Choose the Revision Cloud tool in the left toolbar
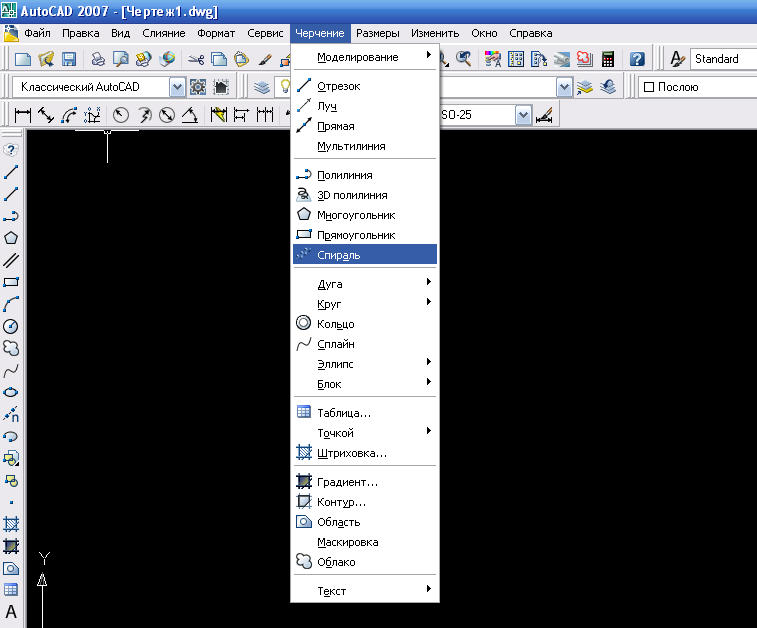This screenshot has height=628, width=757. [x=11, y=348]
